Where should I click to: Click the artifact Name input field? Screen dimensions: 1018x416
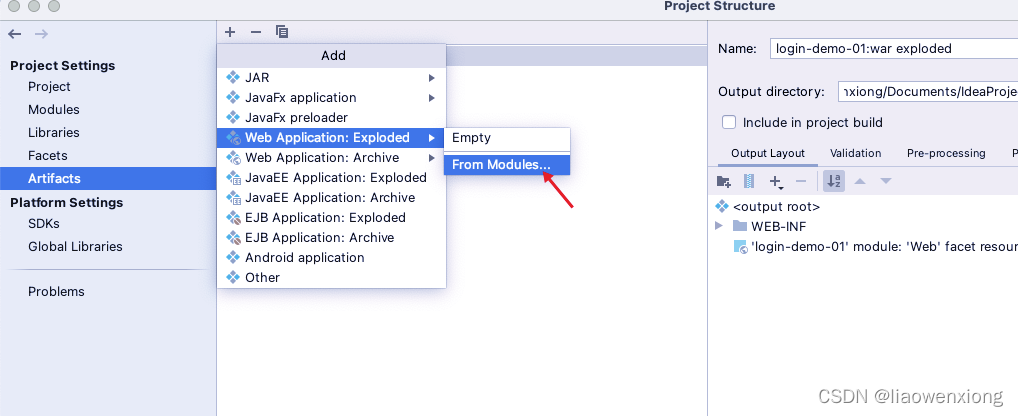coord(894,49)
